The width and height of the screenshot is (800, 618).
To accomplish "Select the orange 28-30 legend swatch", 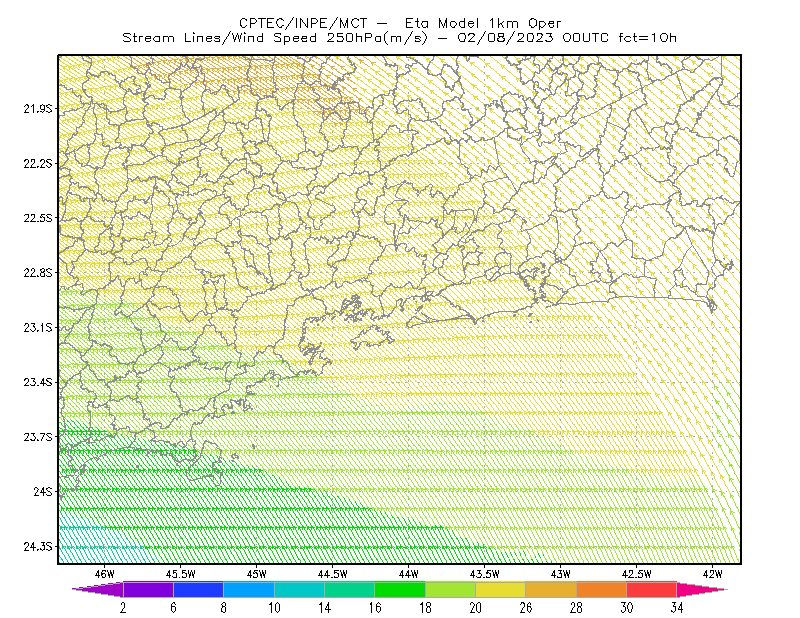I will pyautogui.click(x=602, y=589).
